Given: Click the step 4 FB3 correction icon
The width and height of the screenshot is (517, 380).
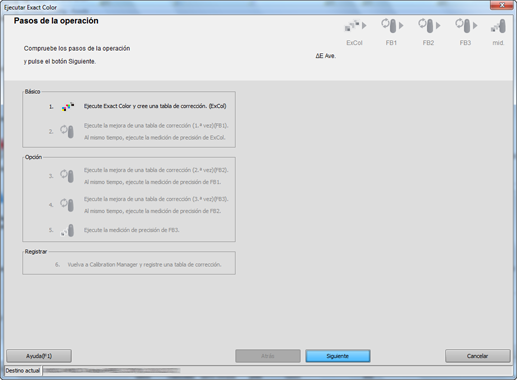Looking at the screenshot, I should click(67, 205).
